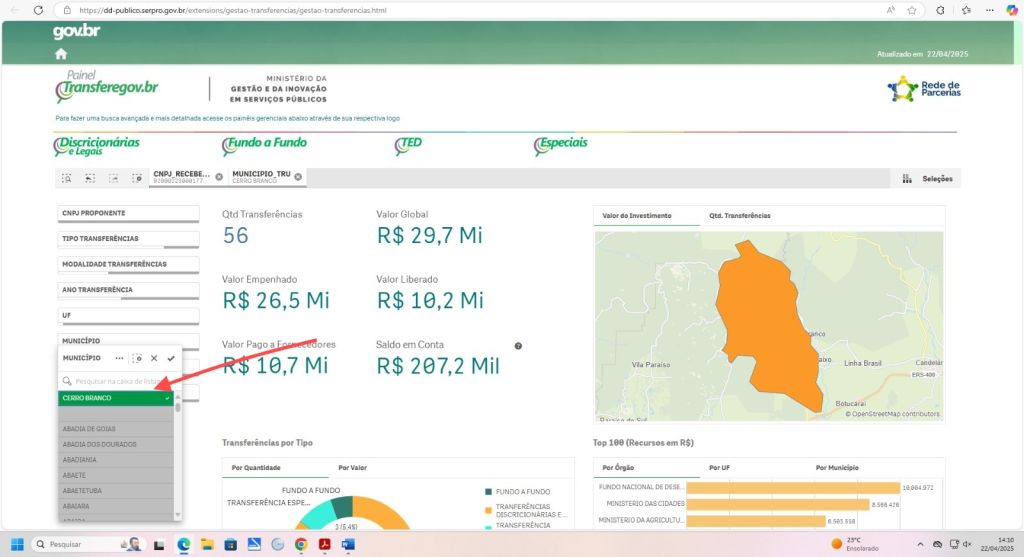Step forward in selections
Screen dimensions: 1024x557
coord(114,178)
